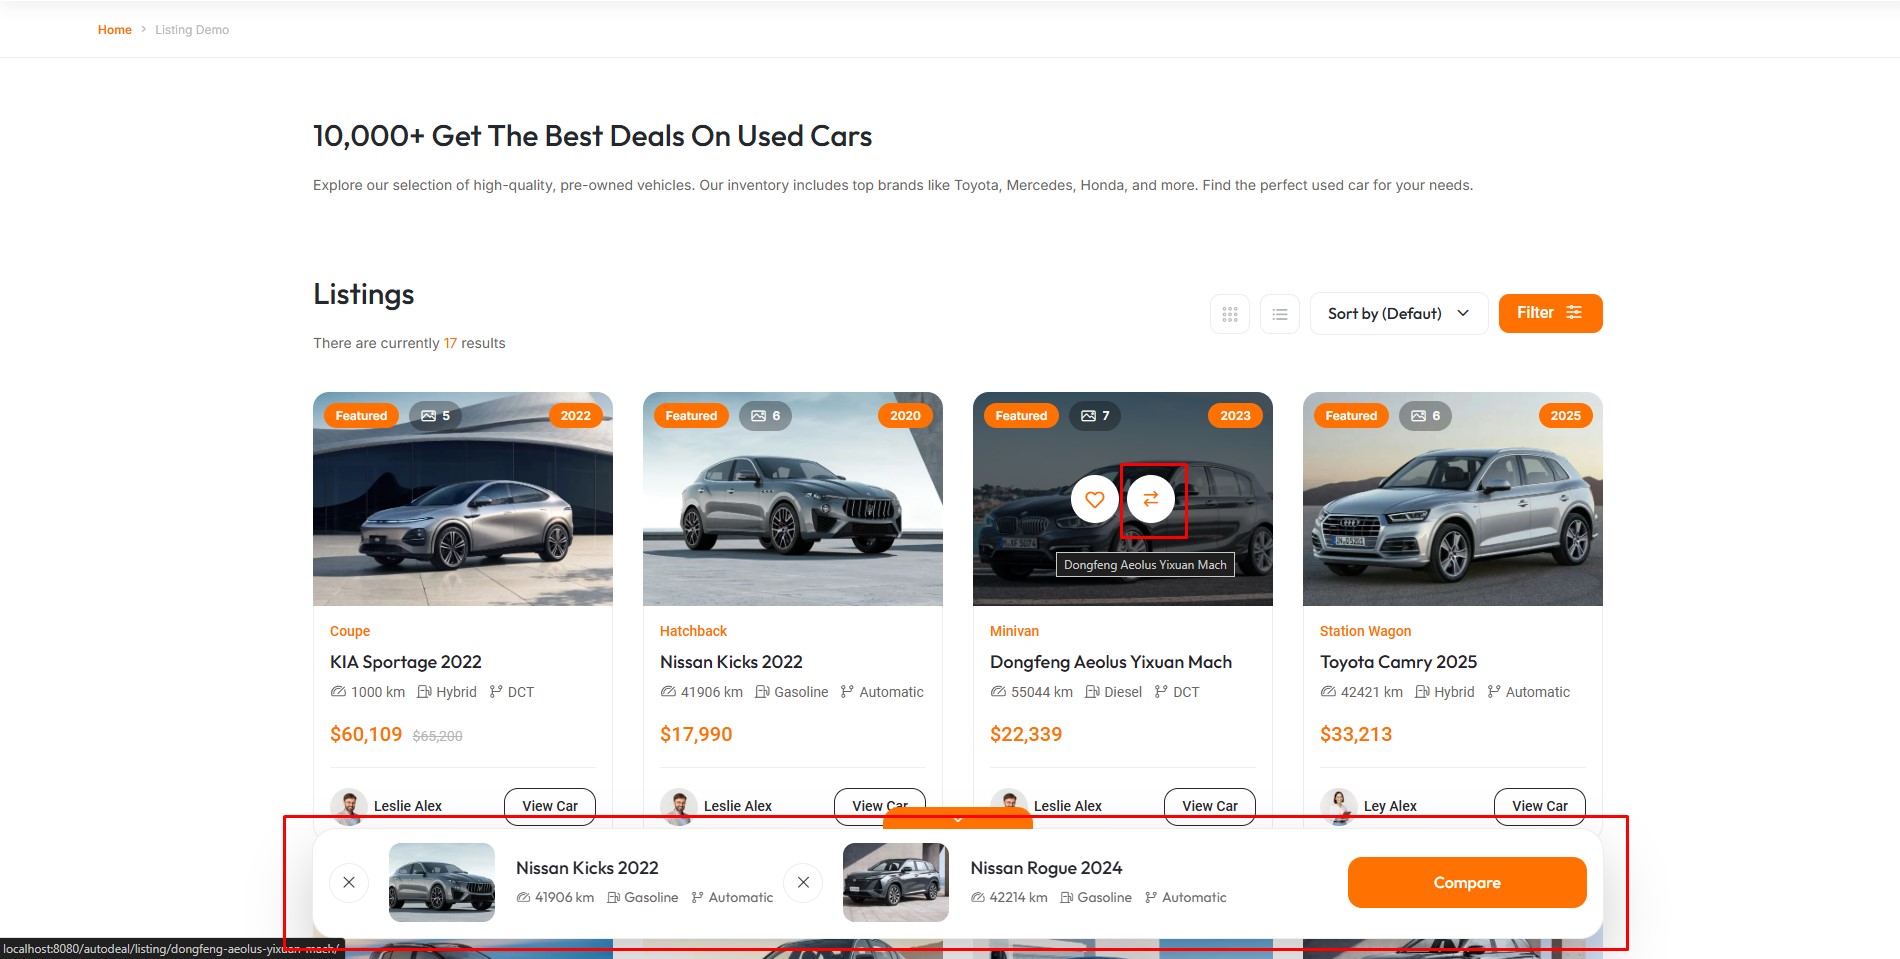Remove Nissan Kicks 2022 from compare bar

pos(349,882)
